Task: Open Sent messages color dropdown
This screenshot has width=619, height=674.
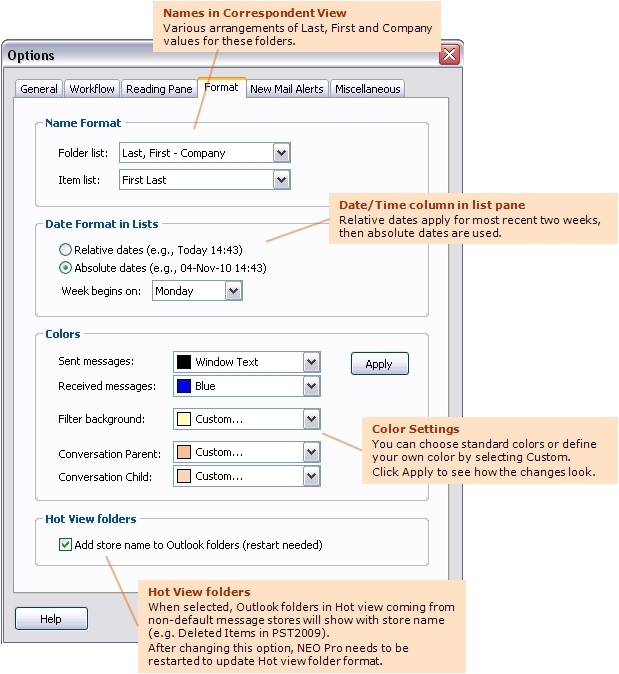Action: [312, 362]
